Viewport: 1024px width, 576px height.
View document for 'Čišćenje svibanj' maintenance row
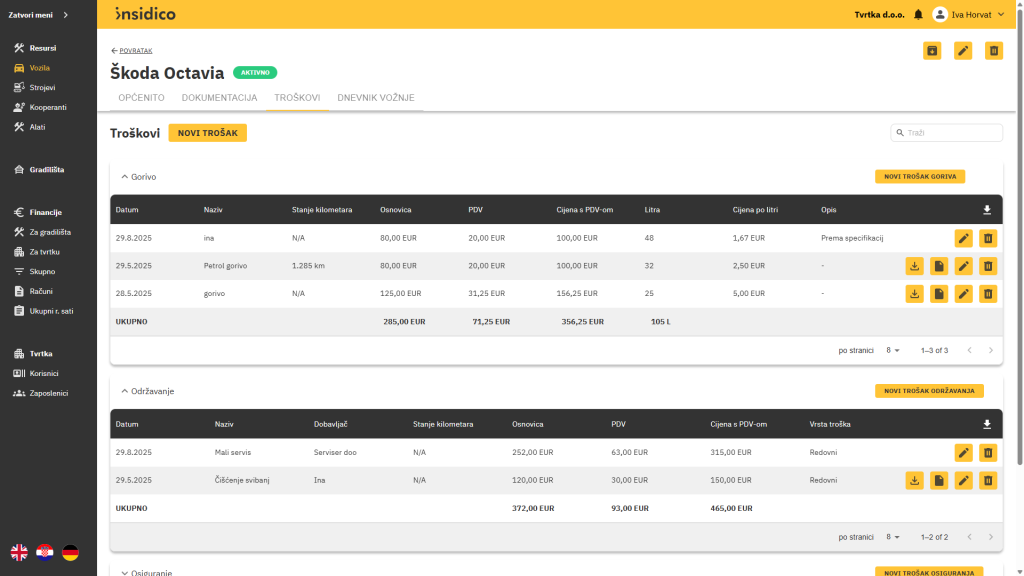[x=939, y=481]
